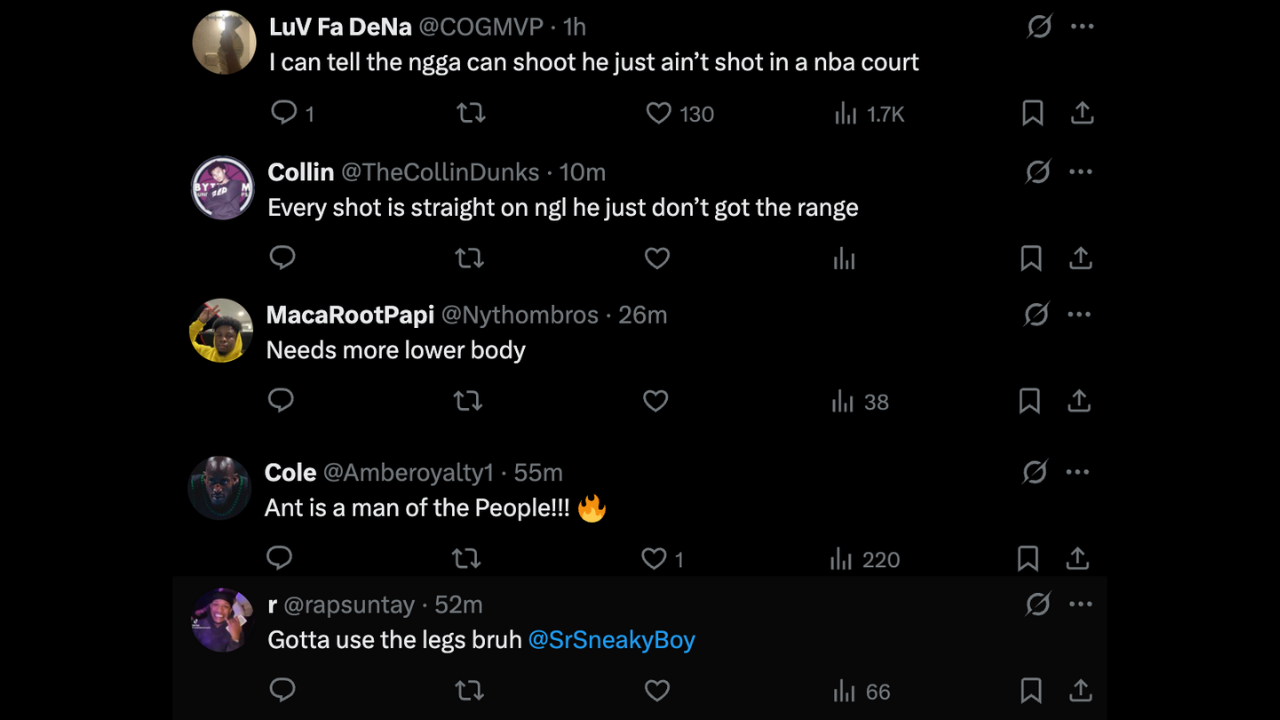Open more options on rapsuntay's tweet
1280x720 pixels.
1081,603
